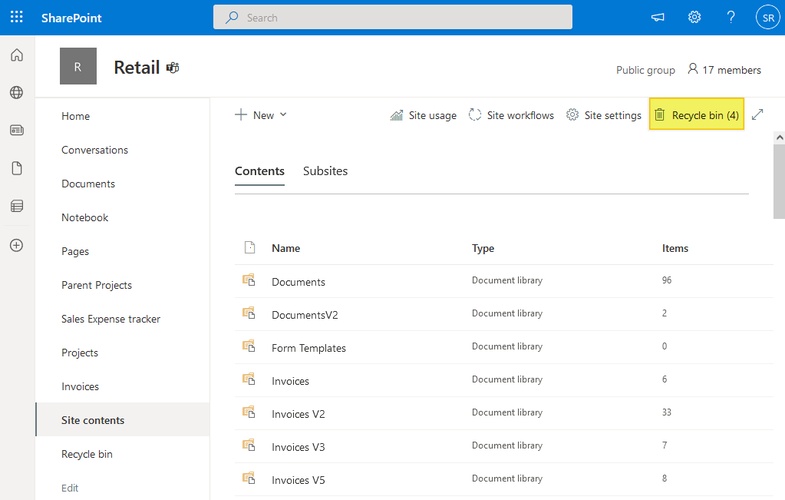
Task: Open the megaphone notifications icon
Action: point(657,18)
